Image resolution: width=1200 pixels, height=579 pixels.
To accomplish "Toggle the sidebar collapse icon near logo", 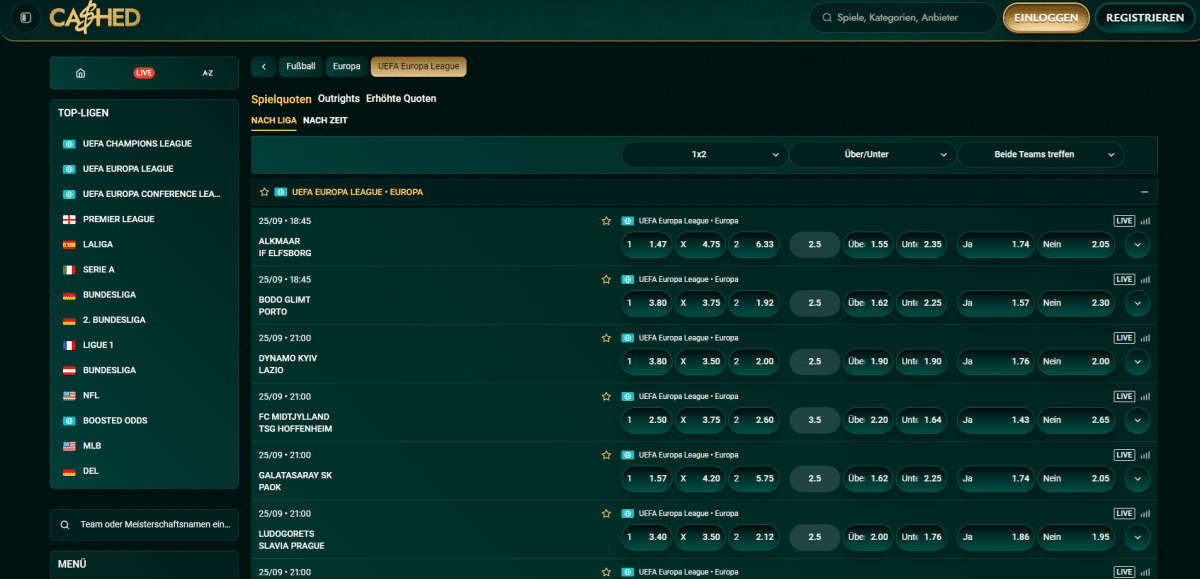I will [25, 18].
